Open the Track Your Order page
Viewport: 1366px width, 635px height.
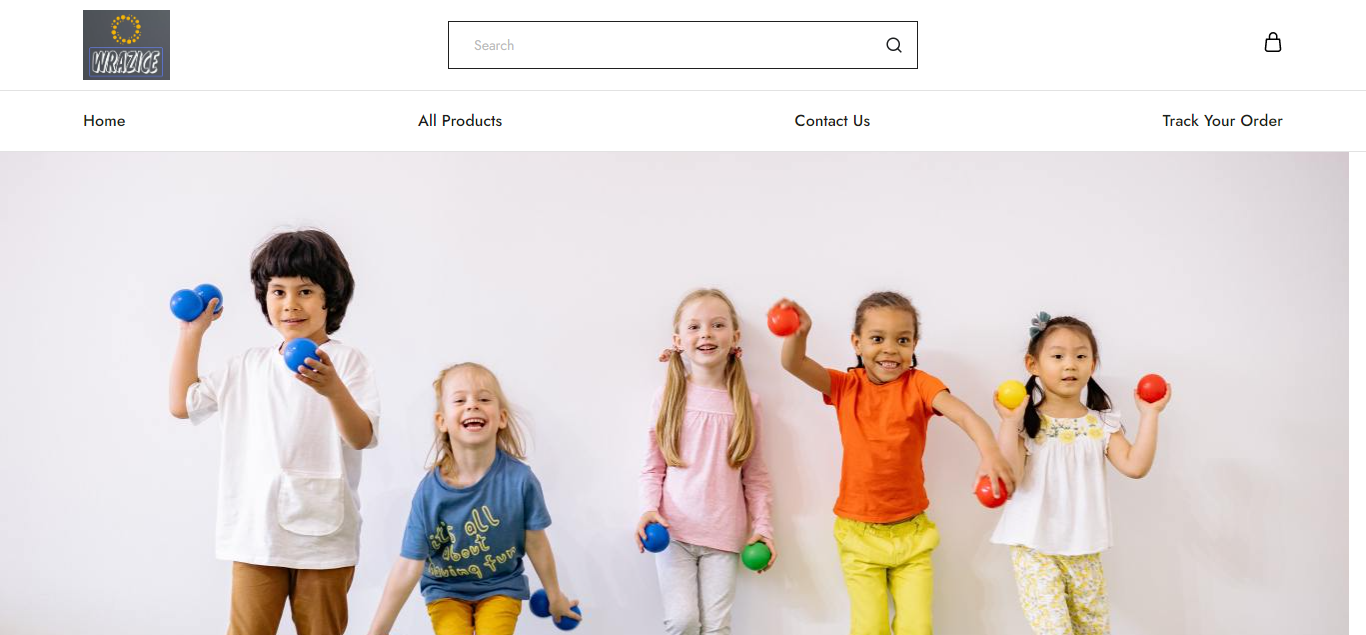point(1222,121)
